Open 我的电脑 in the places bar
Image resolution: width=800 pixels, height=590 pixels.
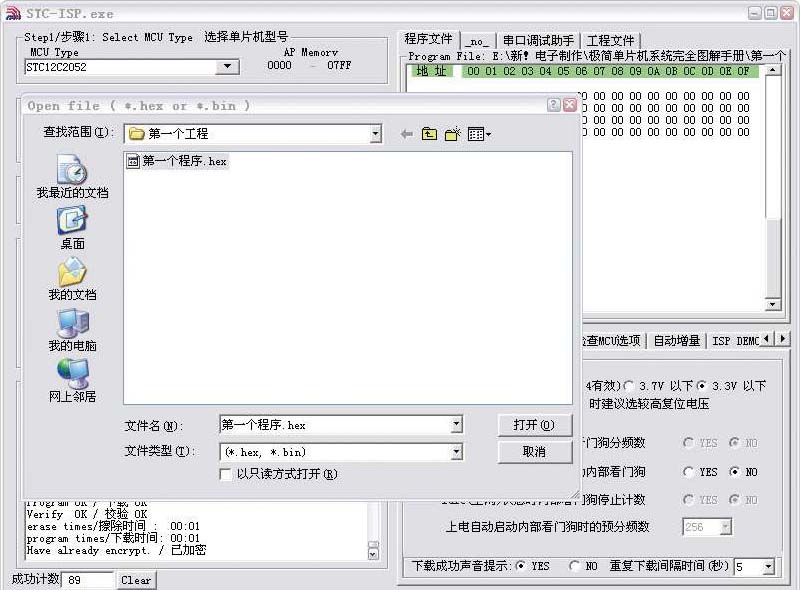click(x=72, y=330)
